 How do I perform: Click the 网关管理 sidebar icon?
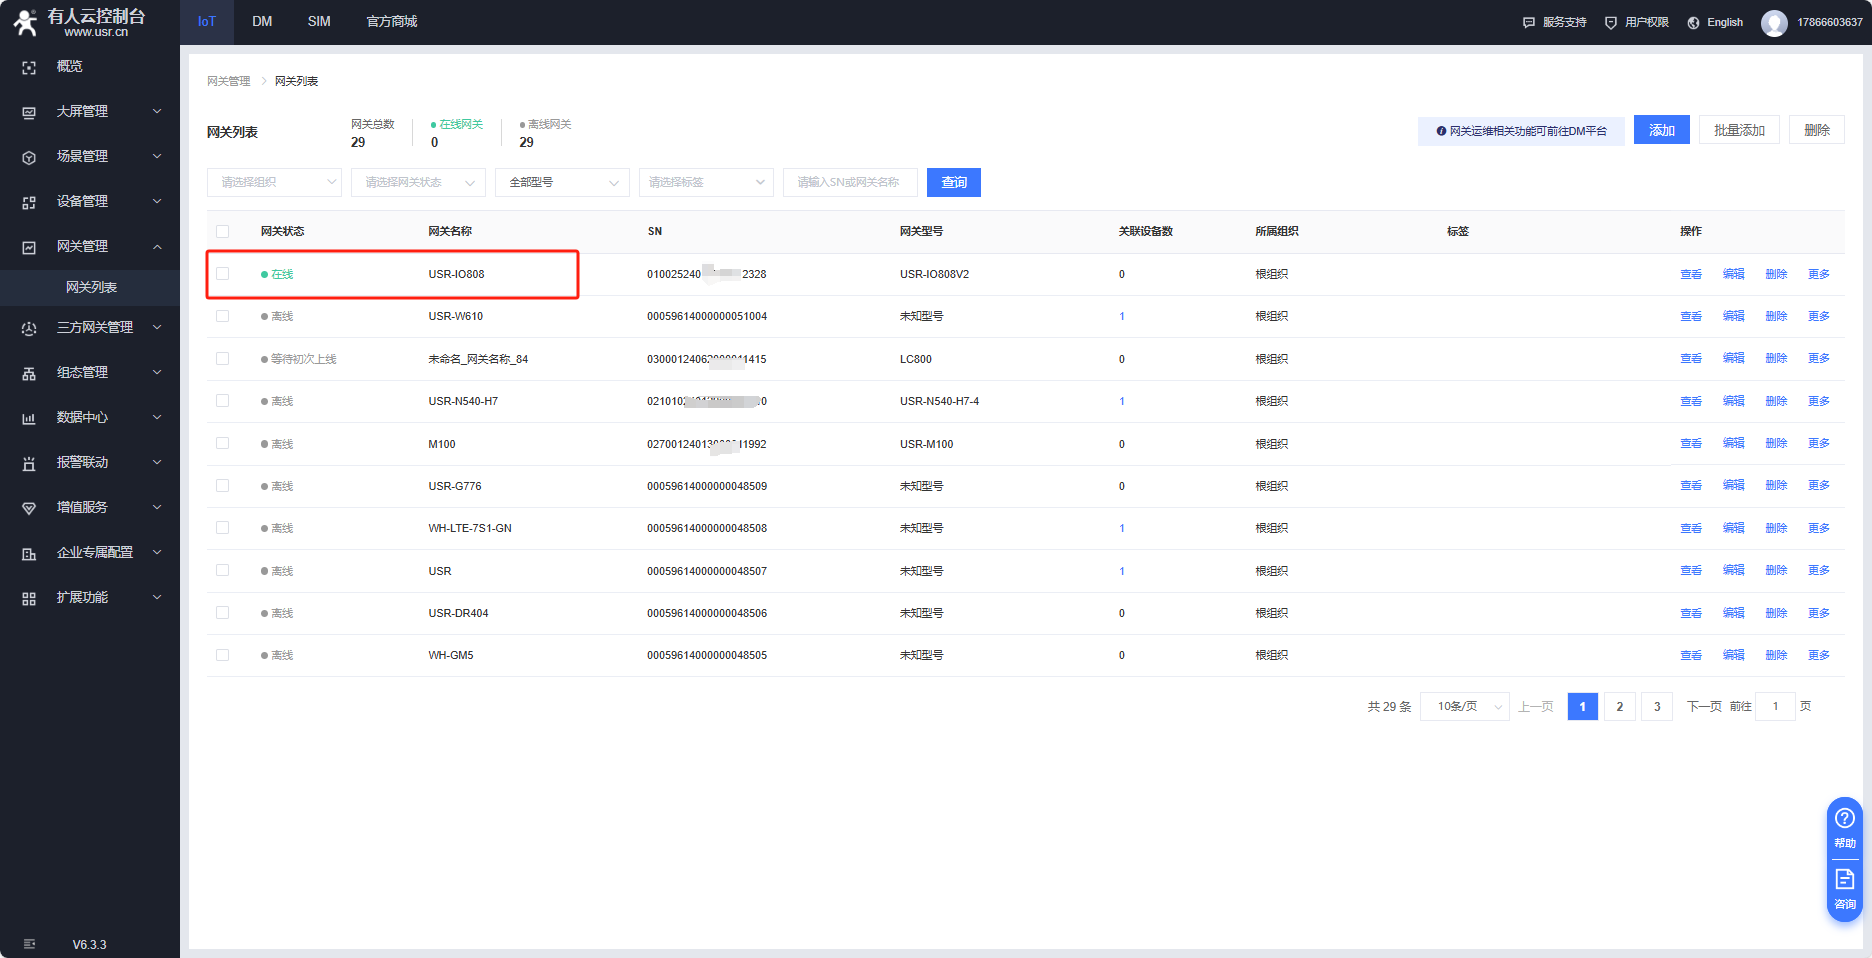tap(29, 247)
